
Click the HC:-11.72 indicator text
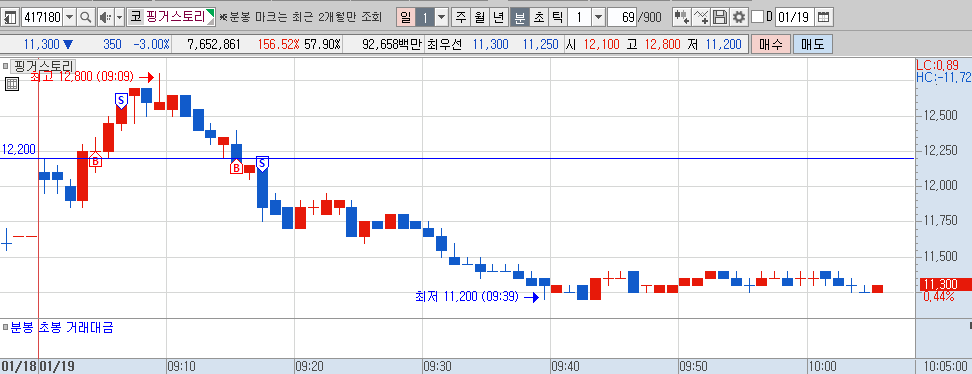[943, 77]
